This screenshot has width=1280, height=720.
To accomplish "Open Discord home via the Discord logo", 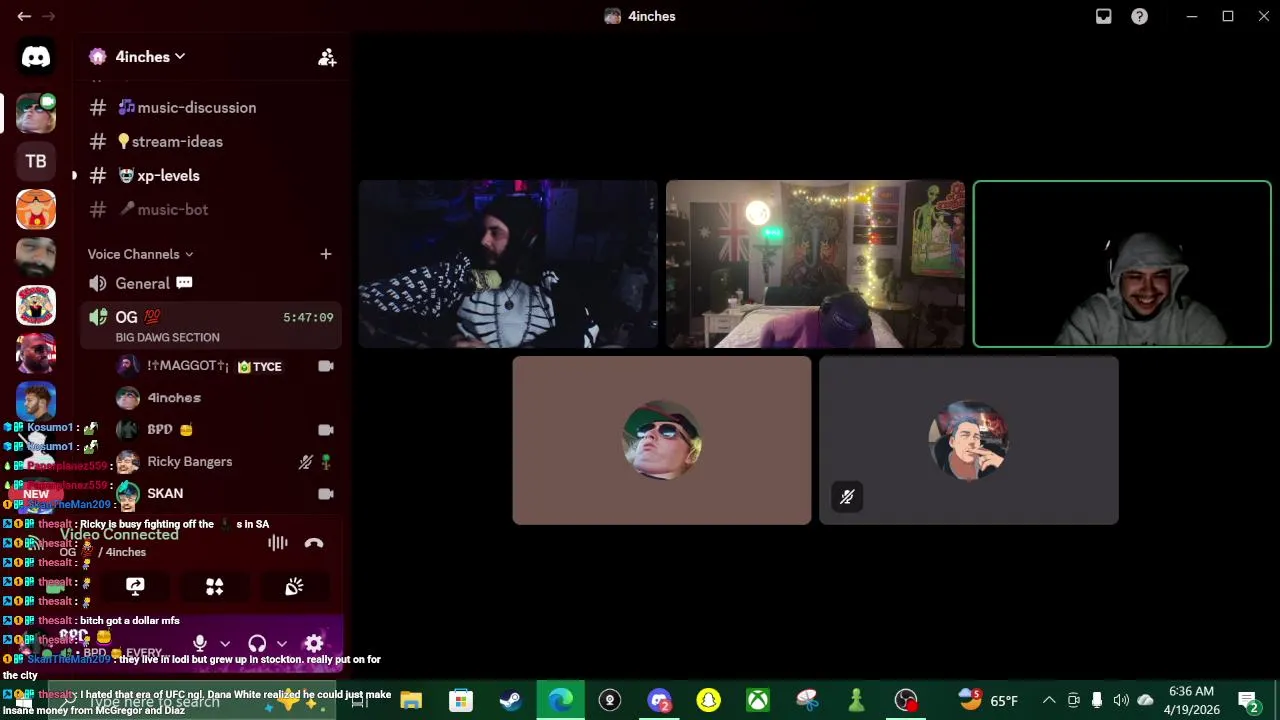I will click(36, 57).
